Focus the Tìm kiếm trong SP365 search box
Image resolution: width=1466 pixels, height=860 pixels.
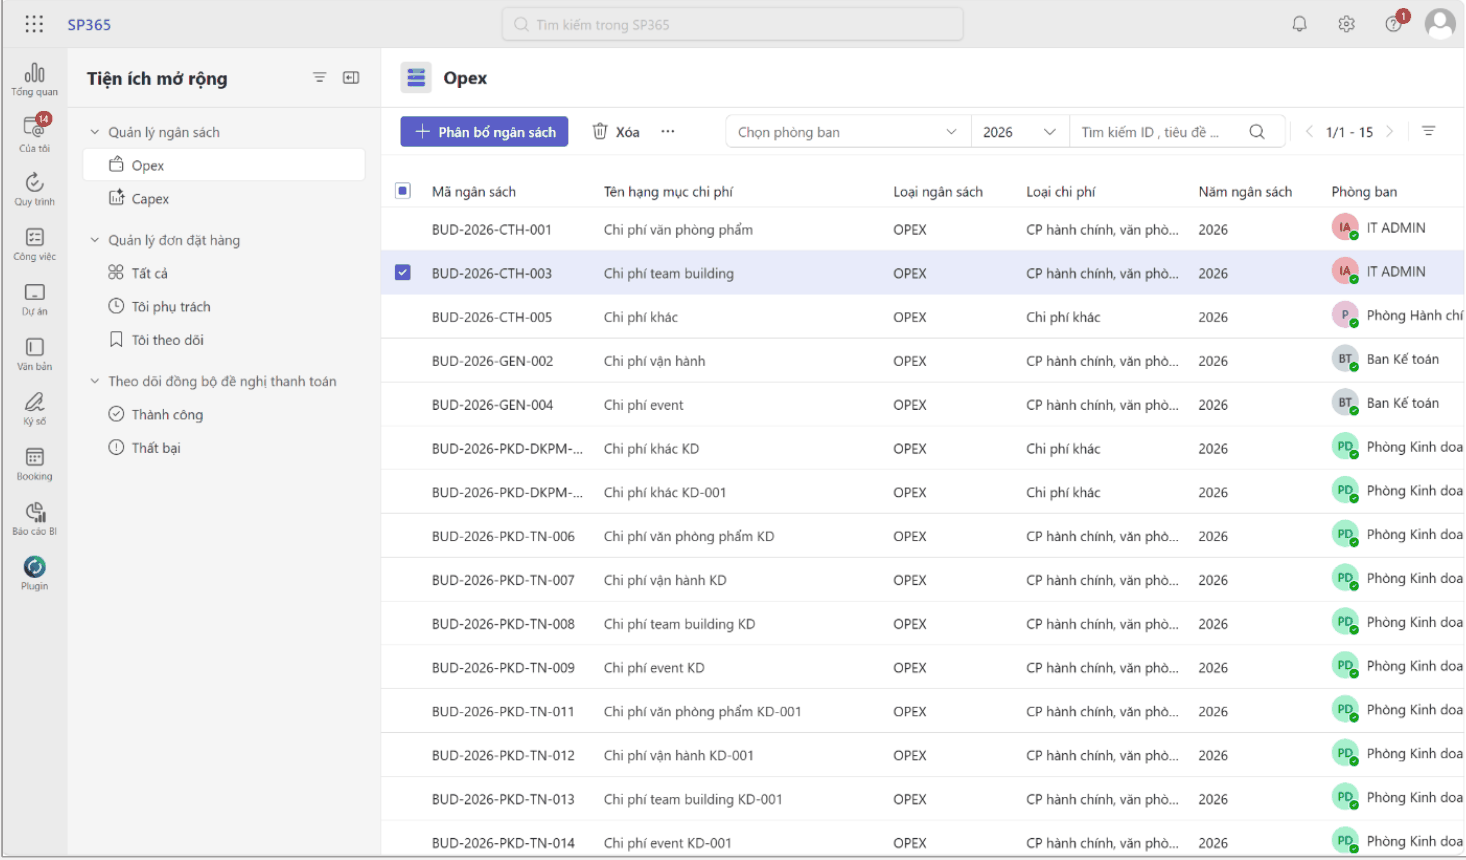tap(733, 24)
